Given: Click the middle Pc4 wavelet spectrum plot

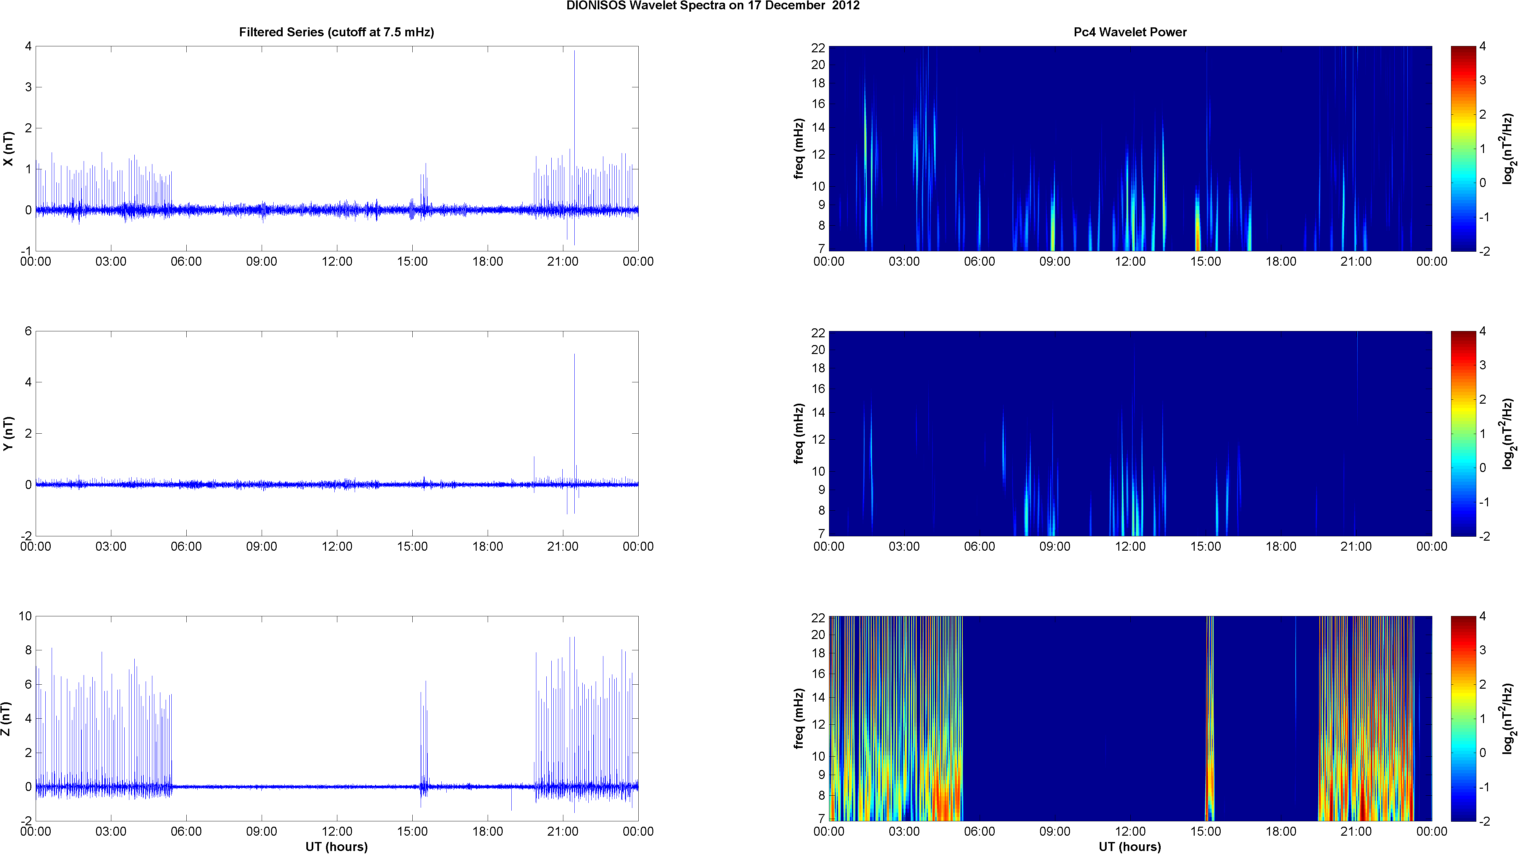Looking at the screenshot, I should click(x=1130, y=433).
